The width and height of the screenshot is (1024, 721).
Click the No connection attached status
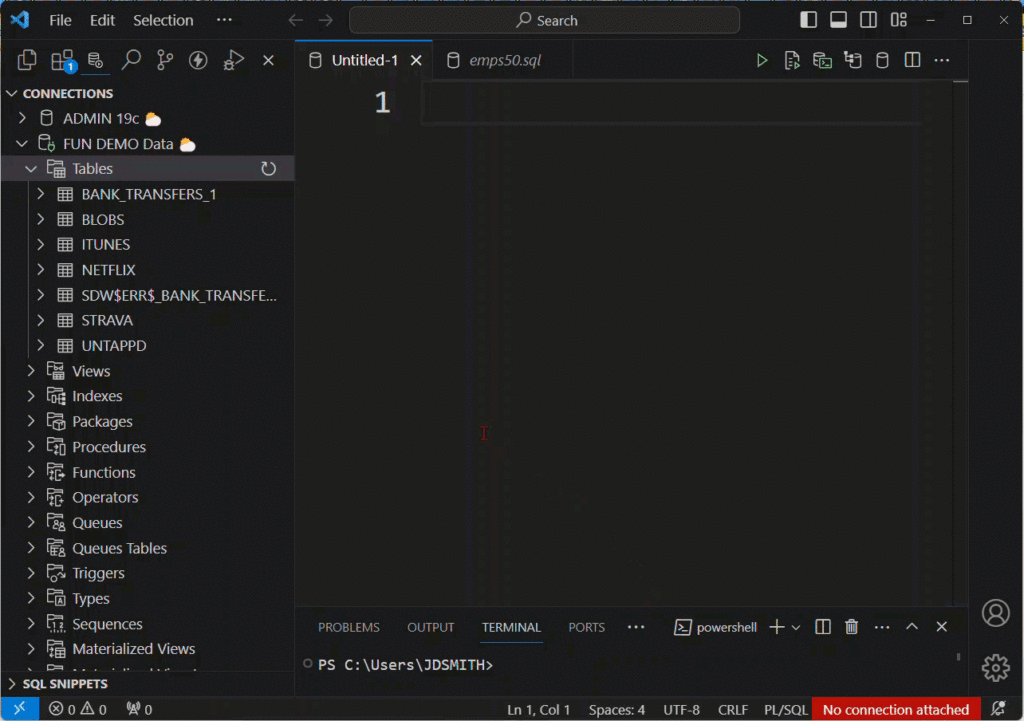[x=895, y=710]
